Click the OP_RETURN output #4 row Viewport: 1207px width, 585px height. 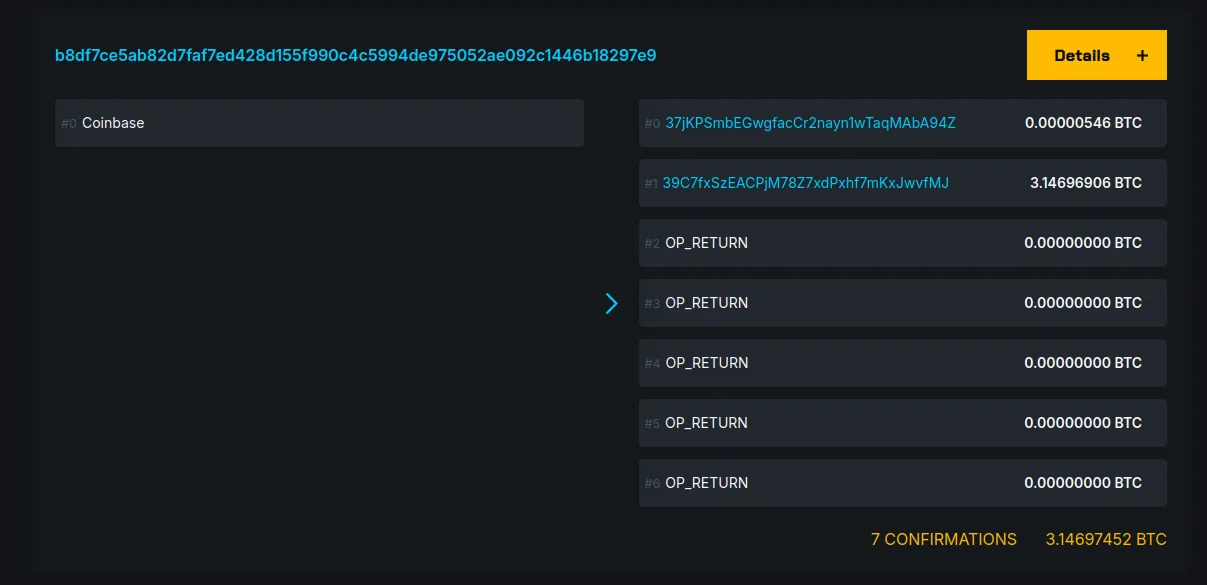click(900, 362)
